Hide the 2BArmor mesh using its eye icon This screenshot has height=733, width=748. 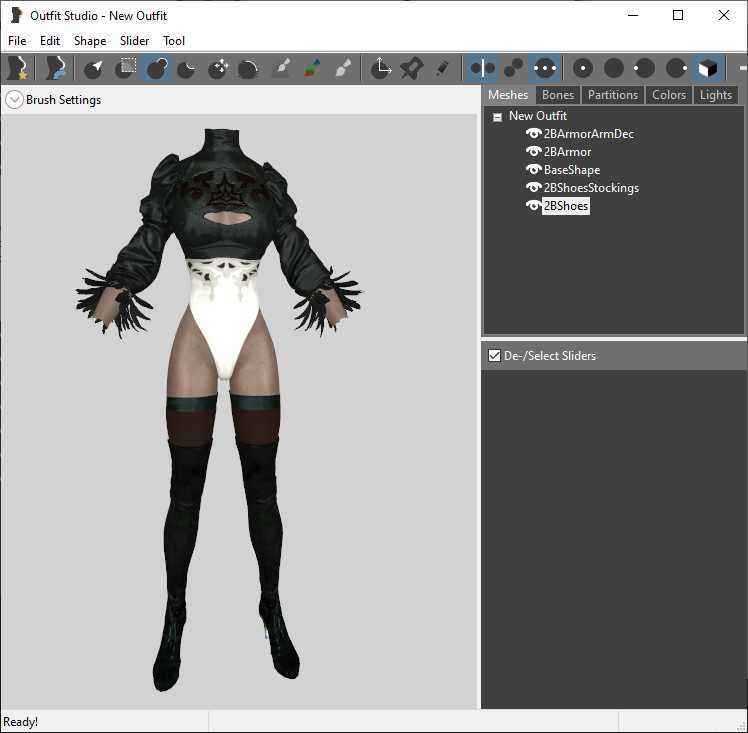[x=533, y=152]
